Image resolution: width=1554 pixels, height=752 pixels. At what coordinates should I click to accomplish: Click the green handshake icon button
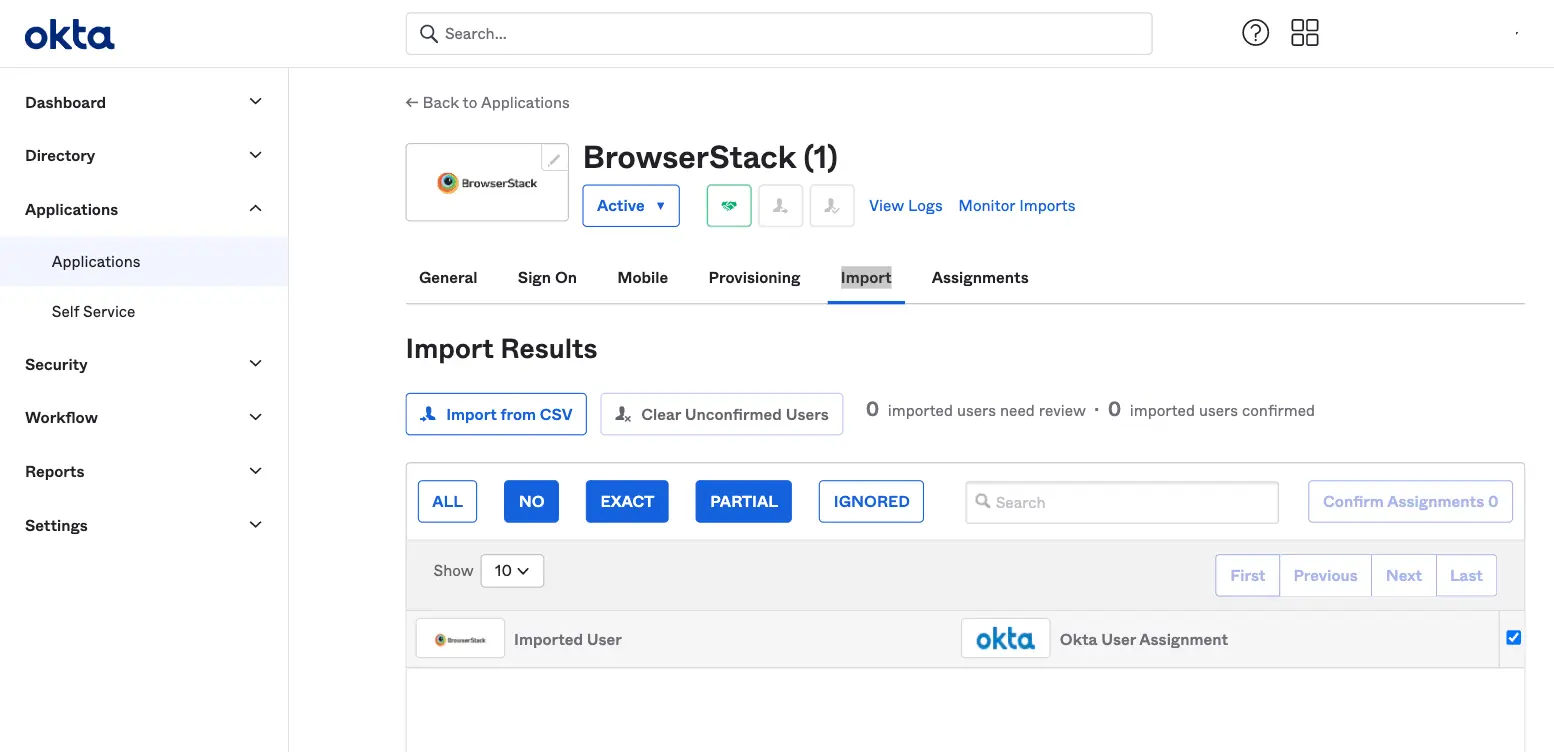[729, 206]
